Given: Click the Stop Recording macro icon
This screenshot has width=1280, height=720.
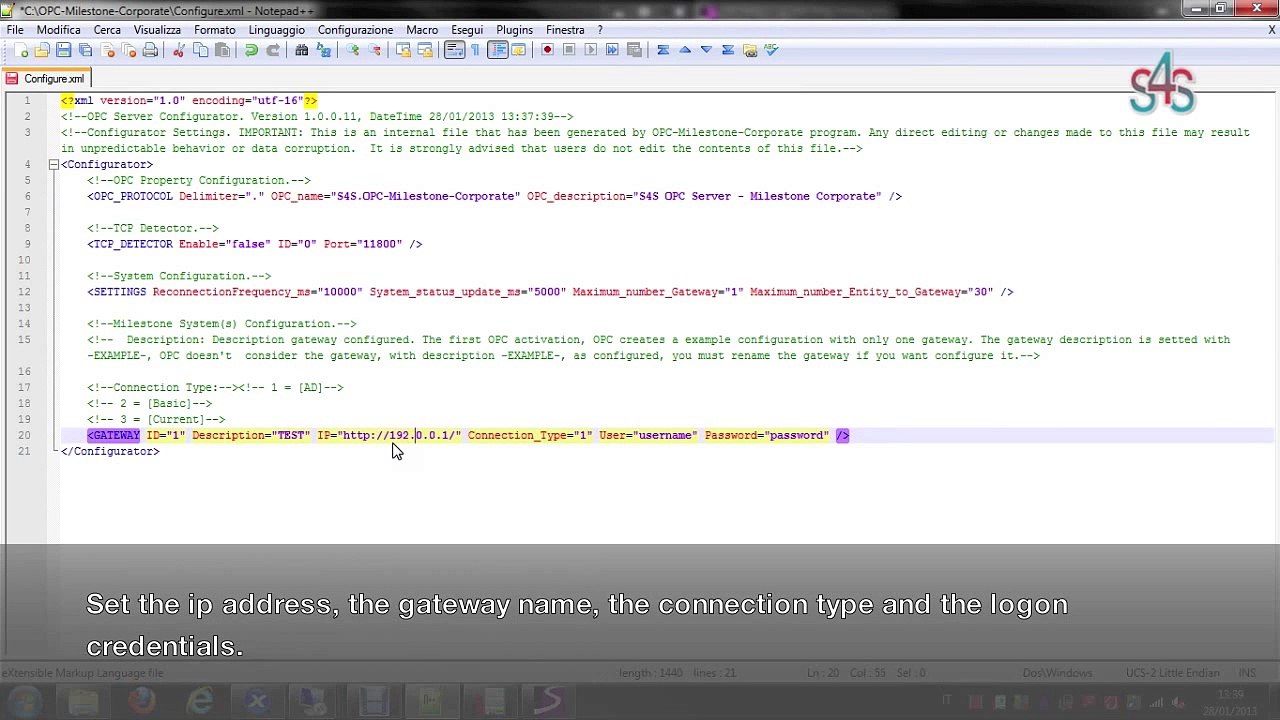Looking at the screenshot, I should pos(569,50).
